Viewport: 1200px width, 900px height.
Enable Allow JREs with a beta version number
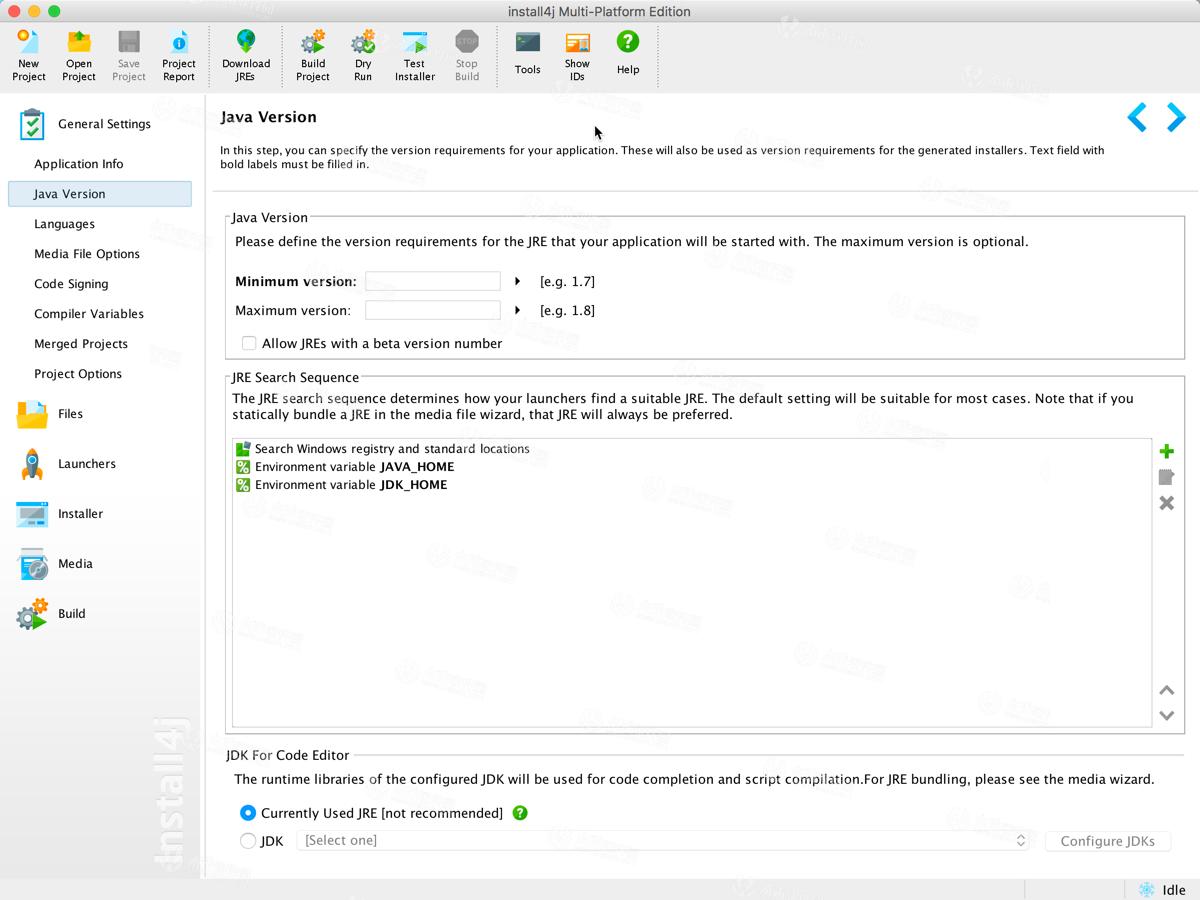248,343
